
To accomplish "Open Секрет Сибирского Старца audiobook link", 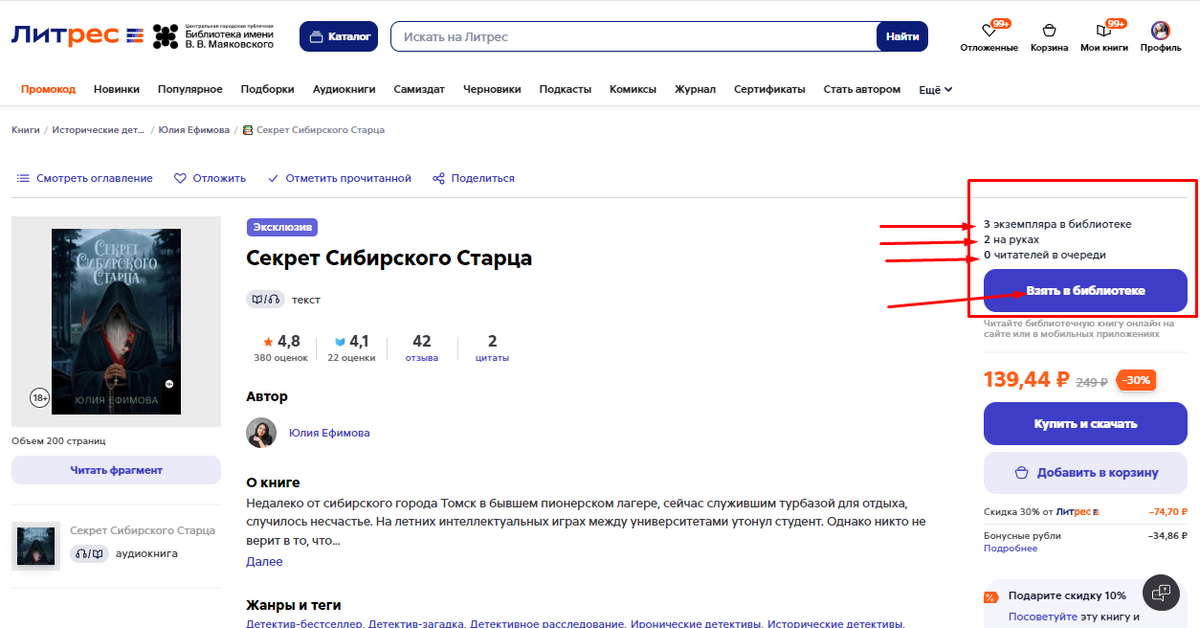I will click(x=142, y=530).
